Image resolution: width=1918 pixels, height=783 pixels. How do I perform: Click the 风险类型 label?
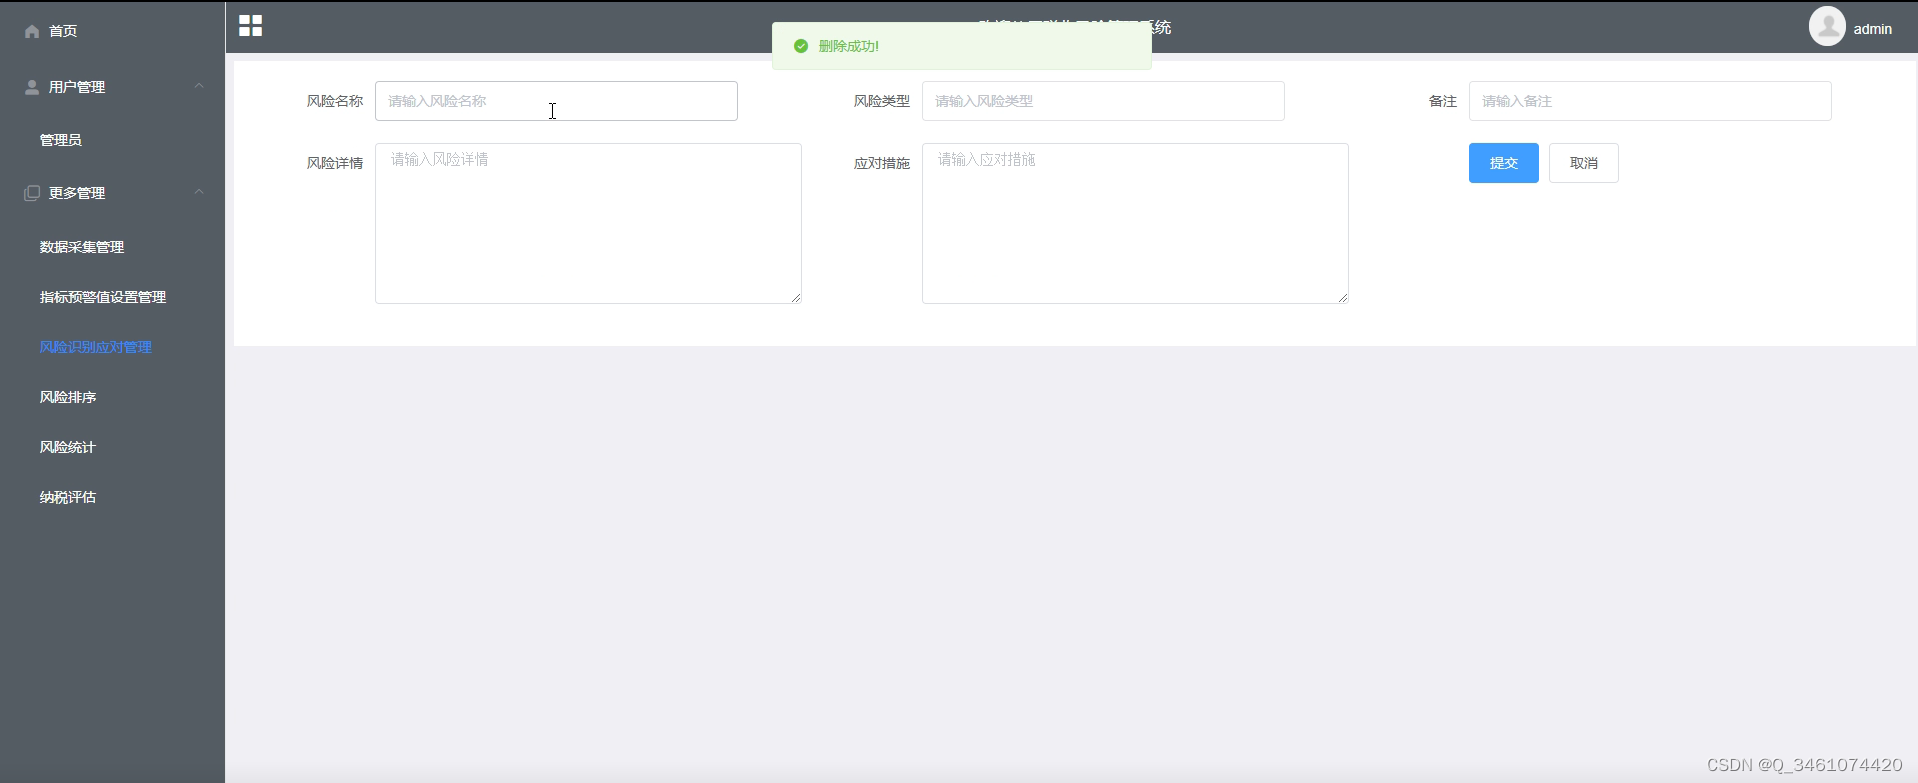[882, 101]
